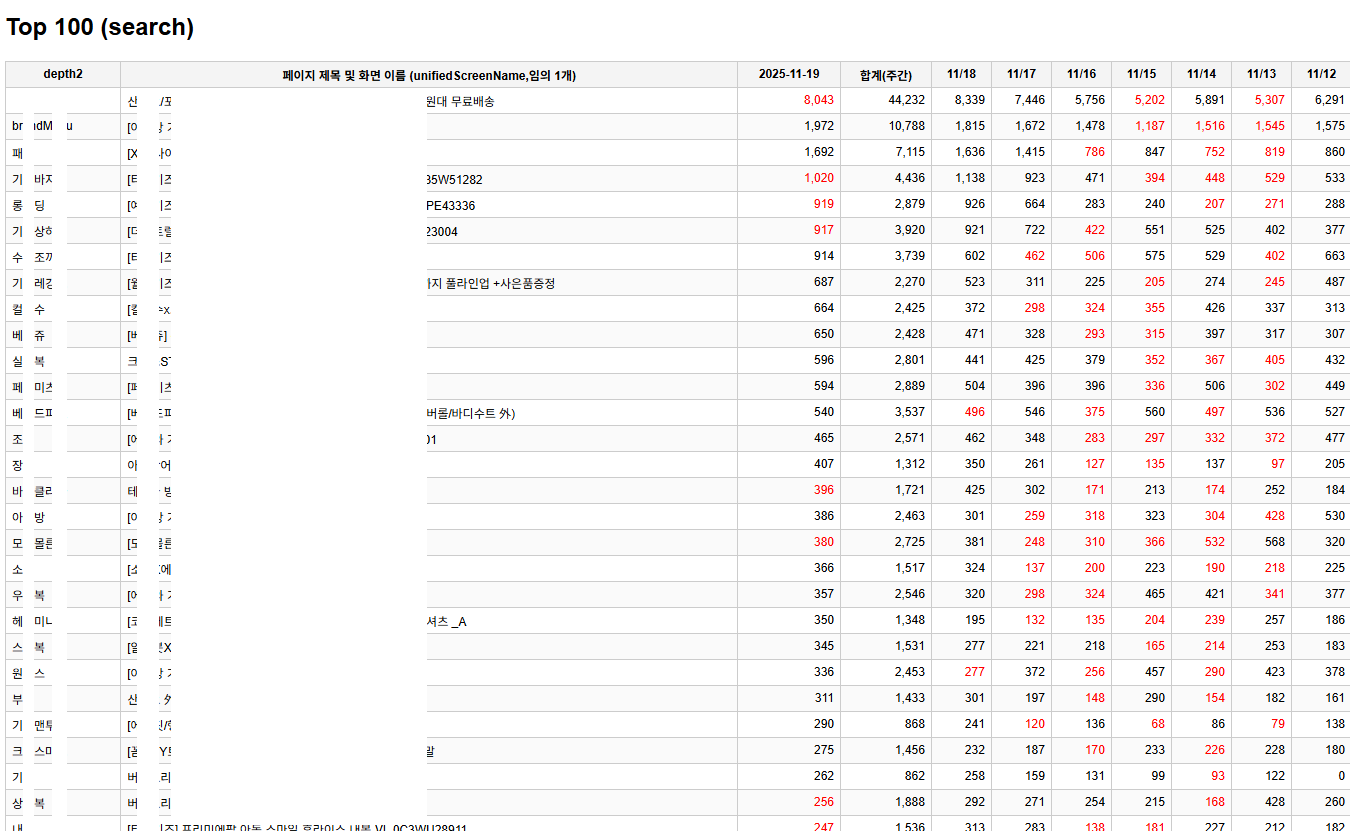Click the weekly total 1,517 cell
1350x831 pixels.
886,569
